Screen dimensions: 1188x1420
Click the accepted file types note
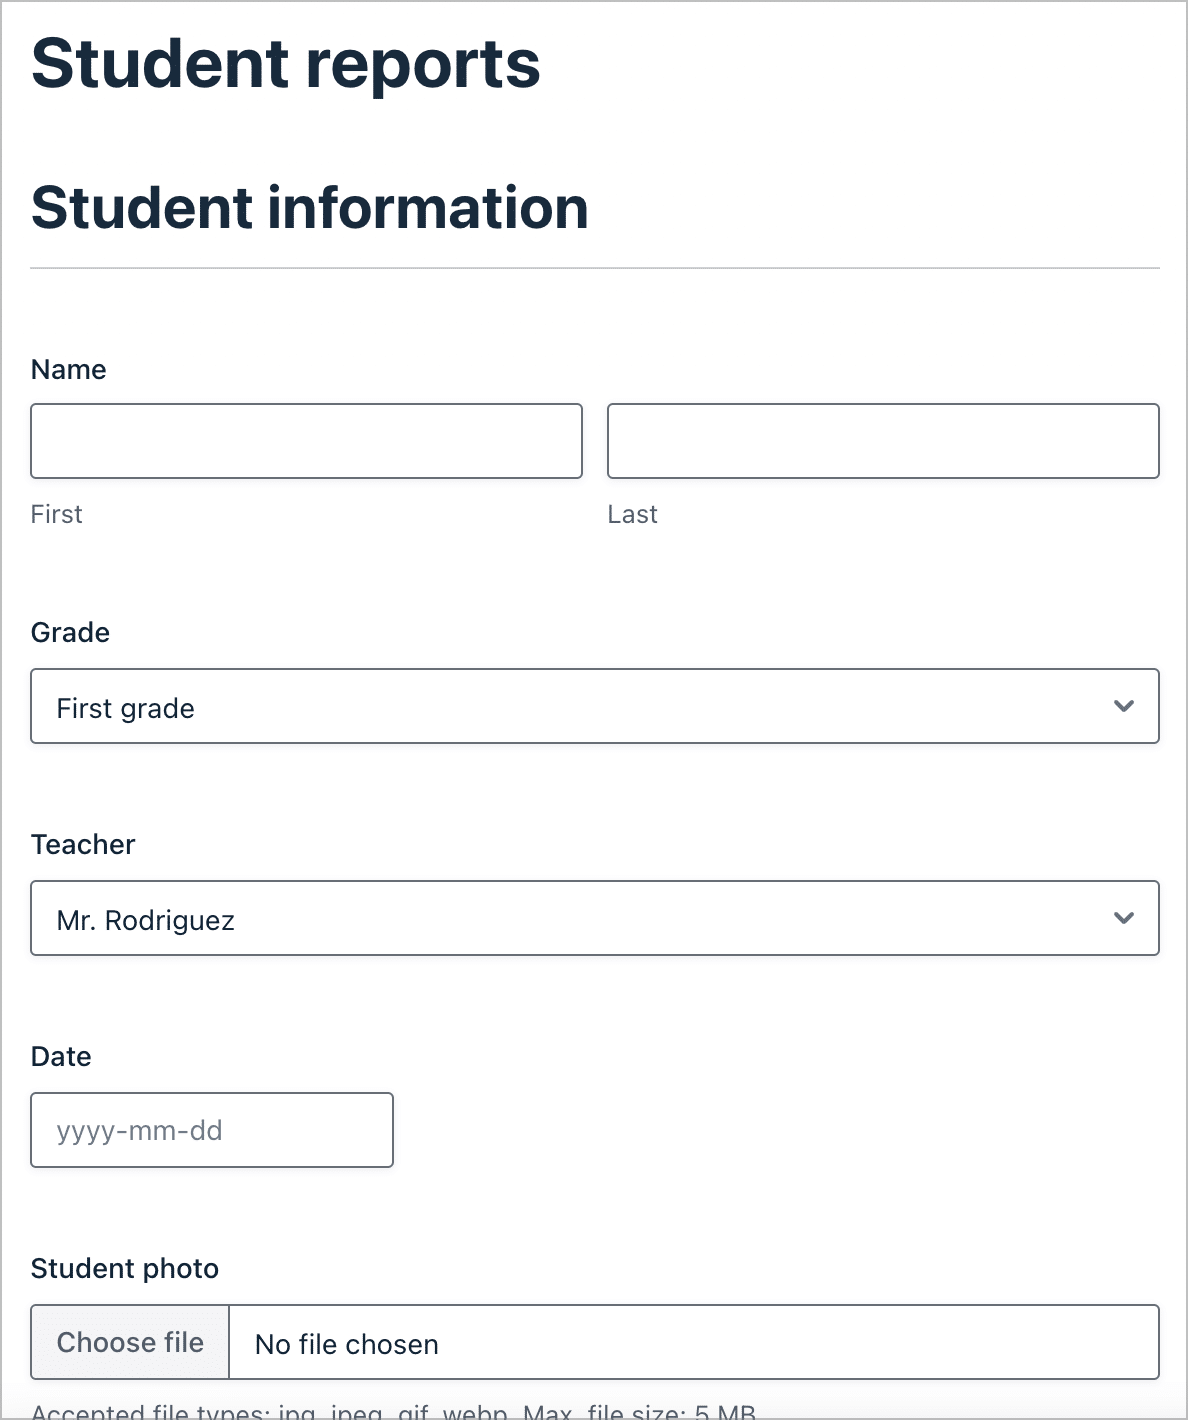[x=395, y=1412]
